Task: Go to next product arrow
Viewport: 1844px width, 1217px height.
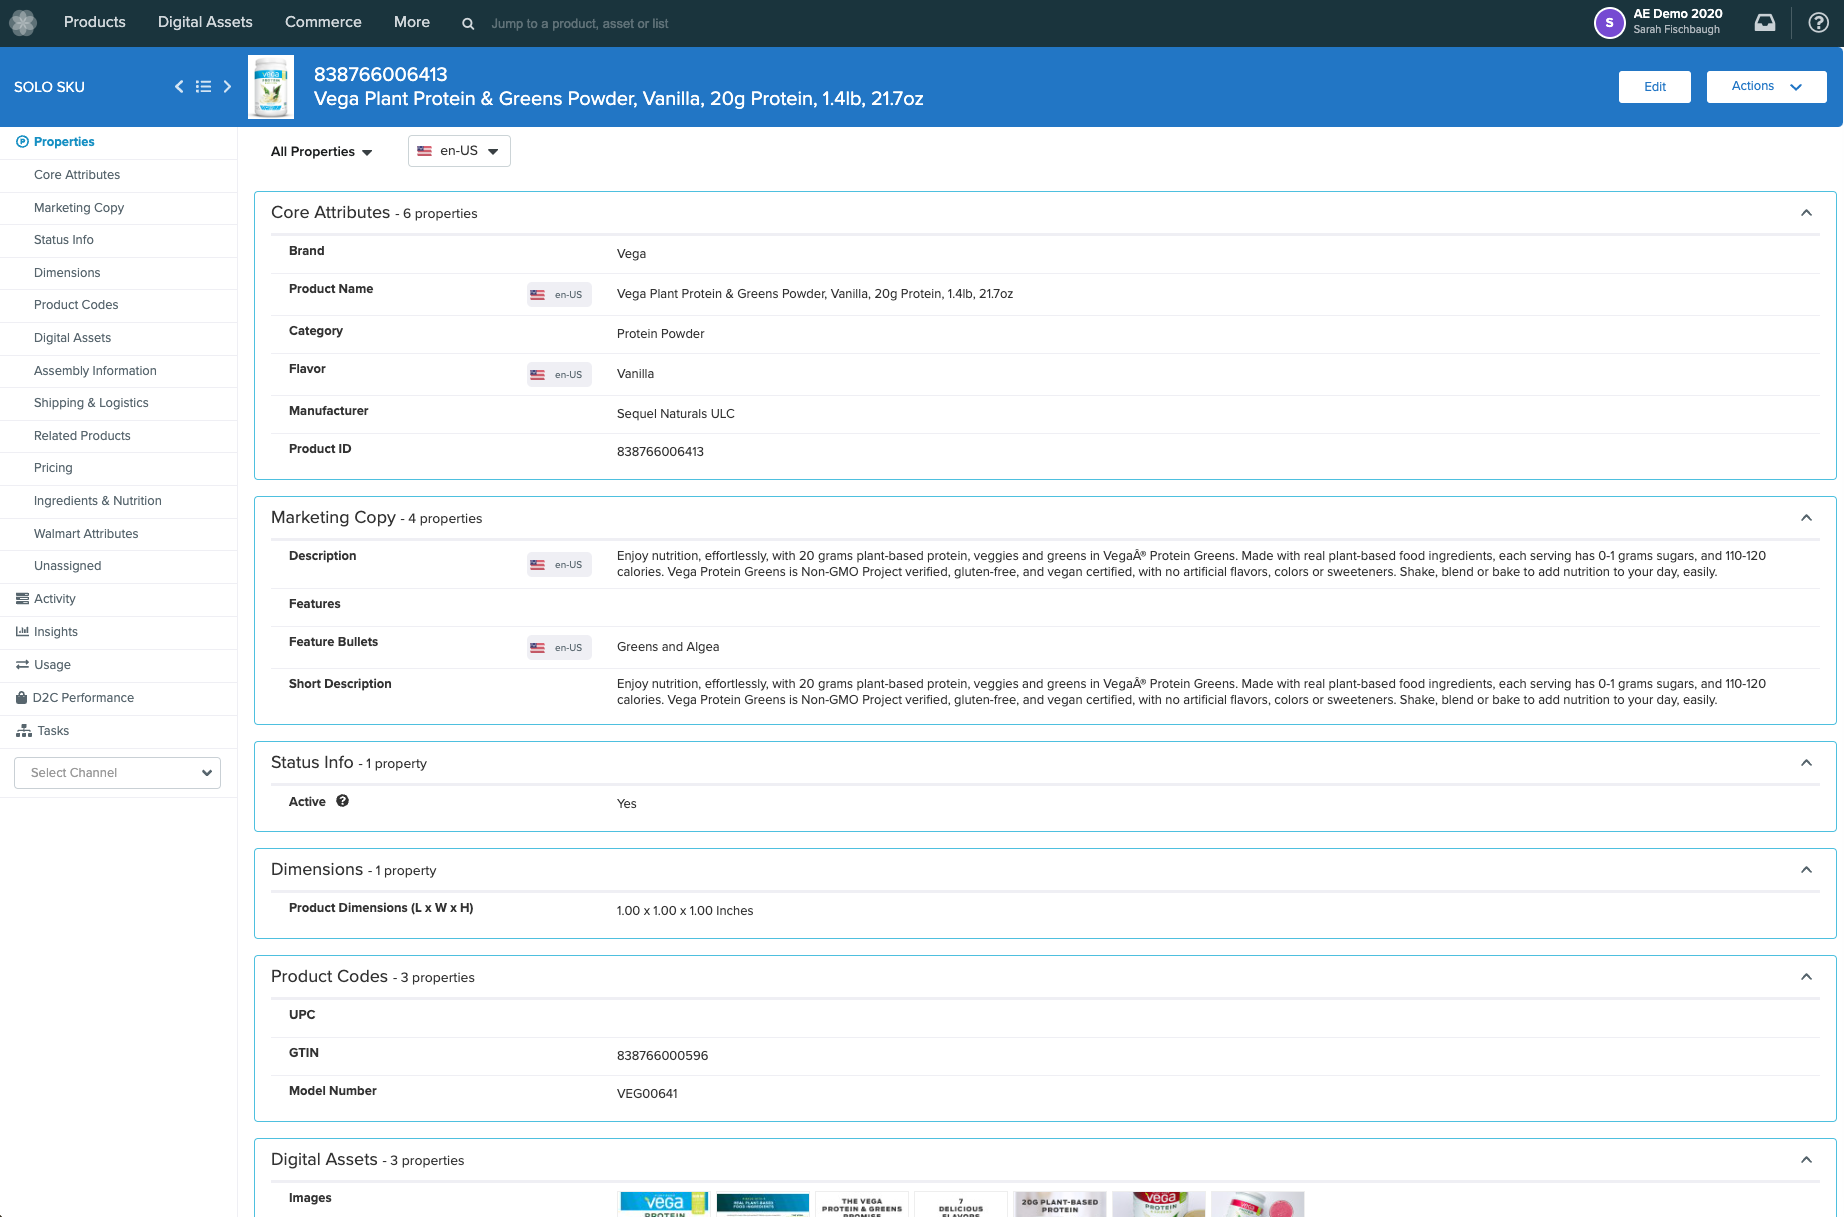Action: pyautogui.click(x=227, y=87)
